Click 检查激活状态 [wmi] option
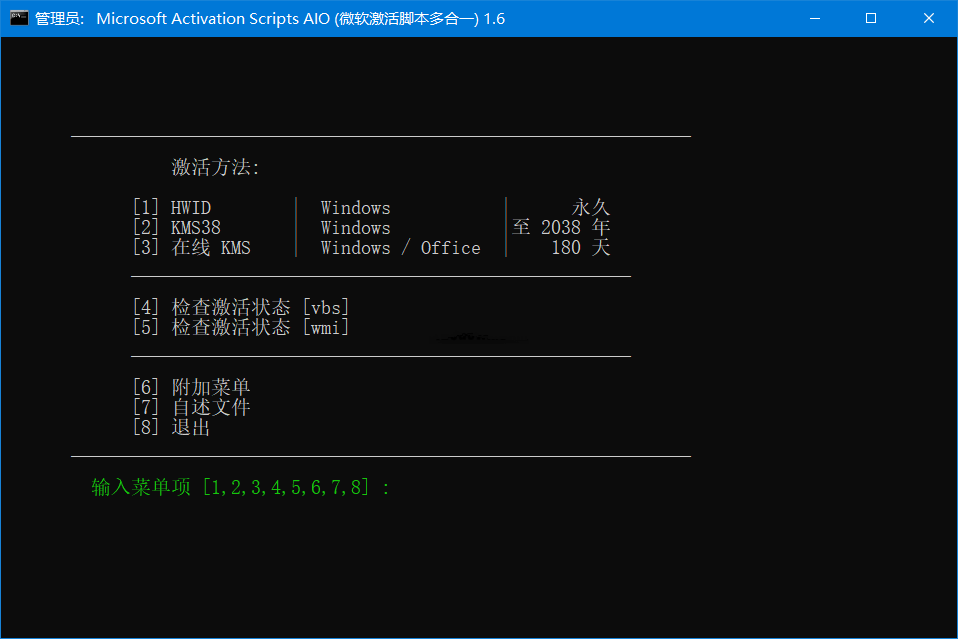The image size is (958, 639). 241,327
